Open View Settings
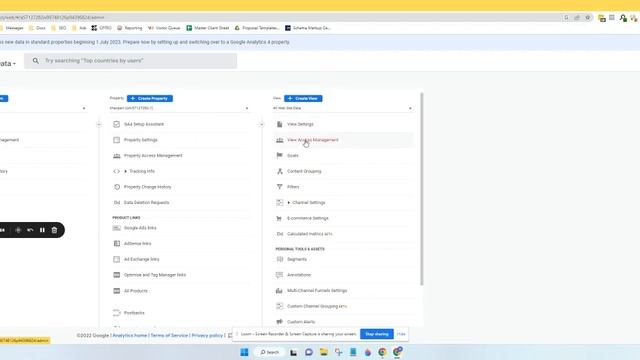Image resolution: width=640 pixels, height=360 pixels. 300,124
